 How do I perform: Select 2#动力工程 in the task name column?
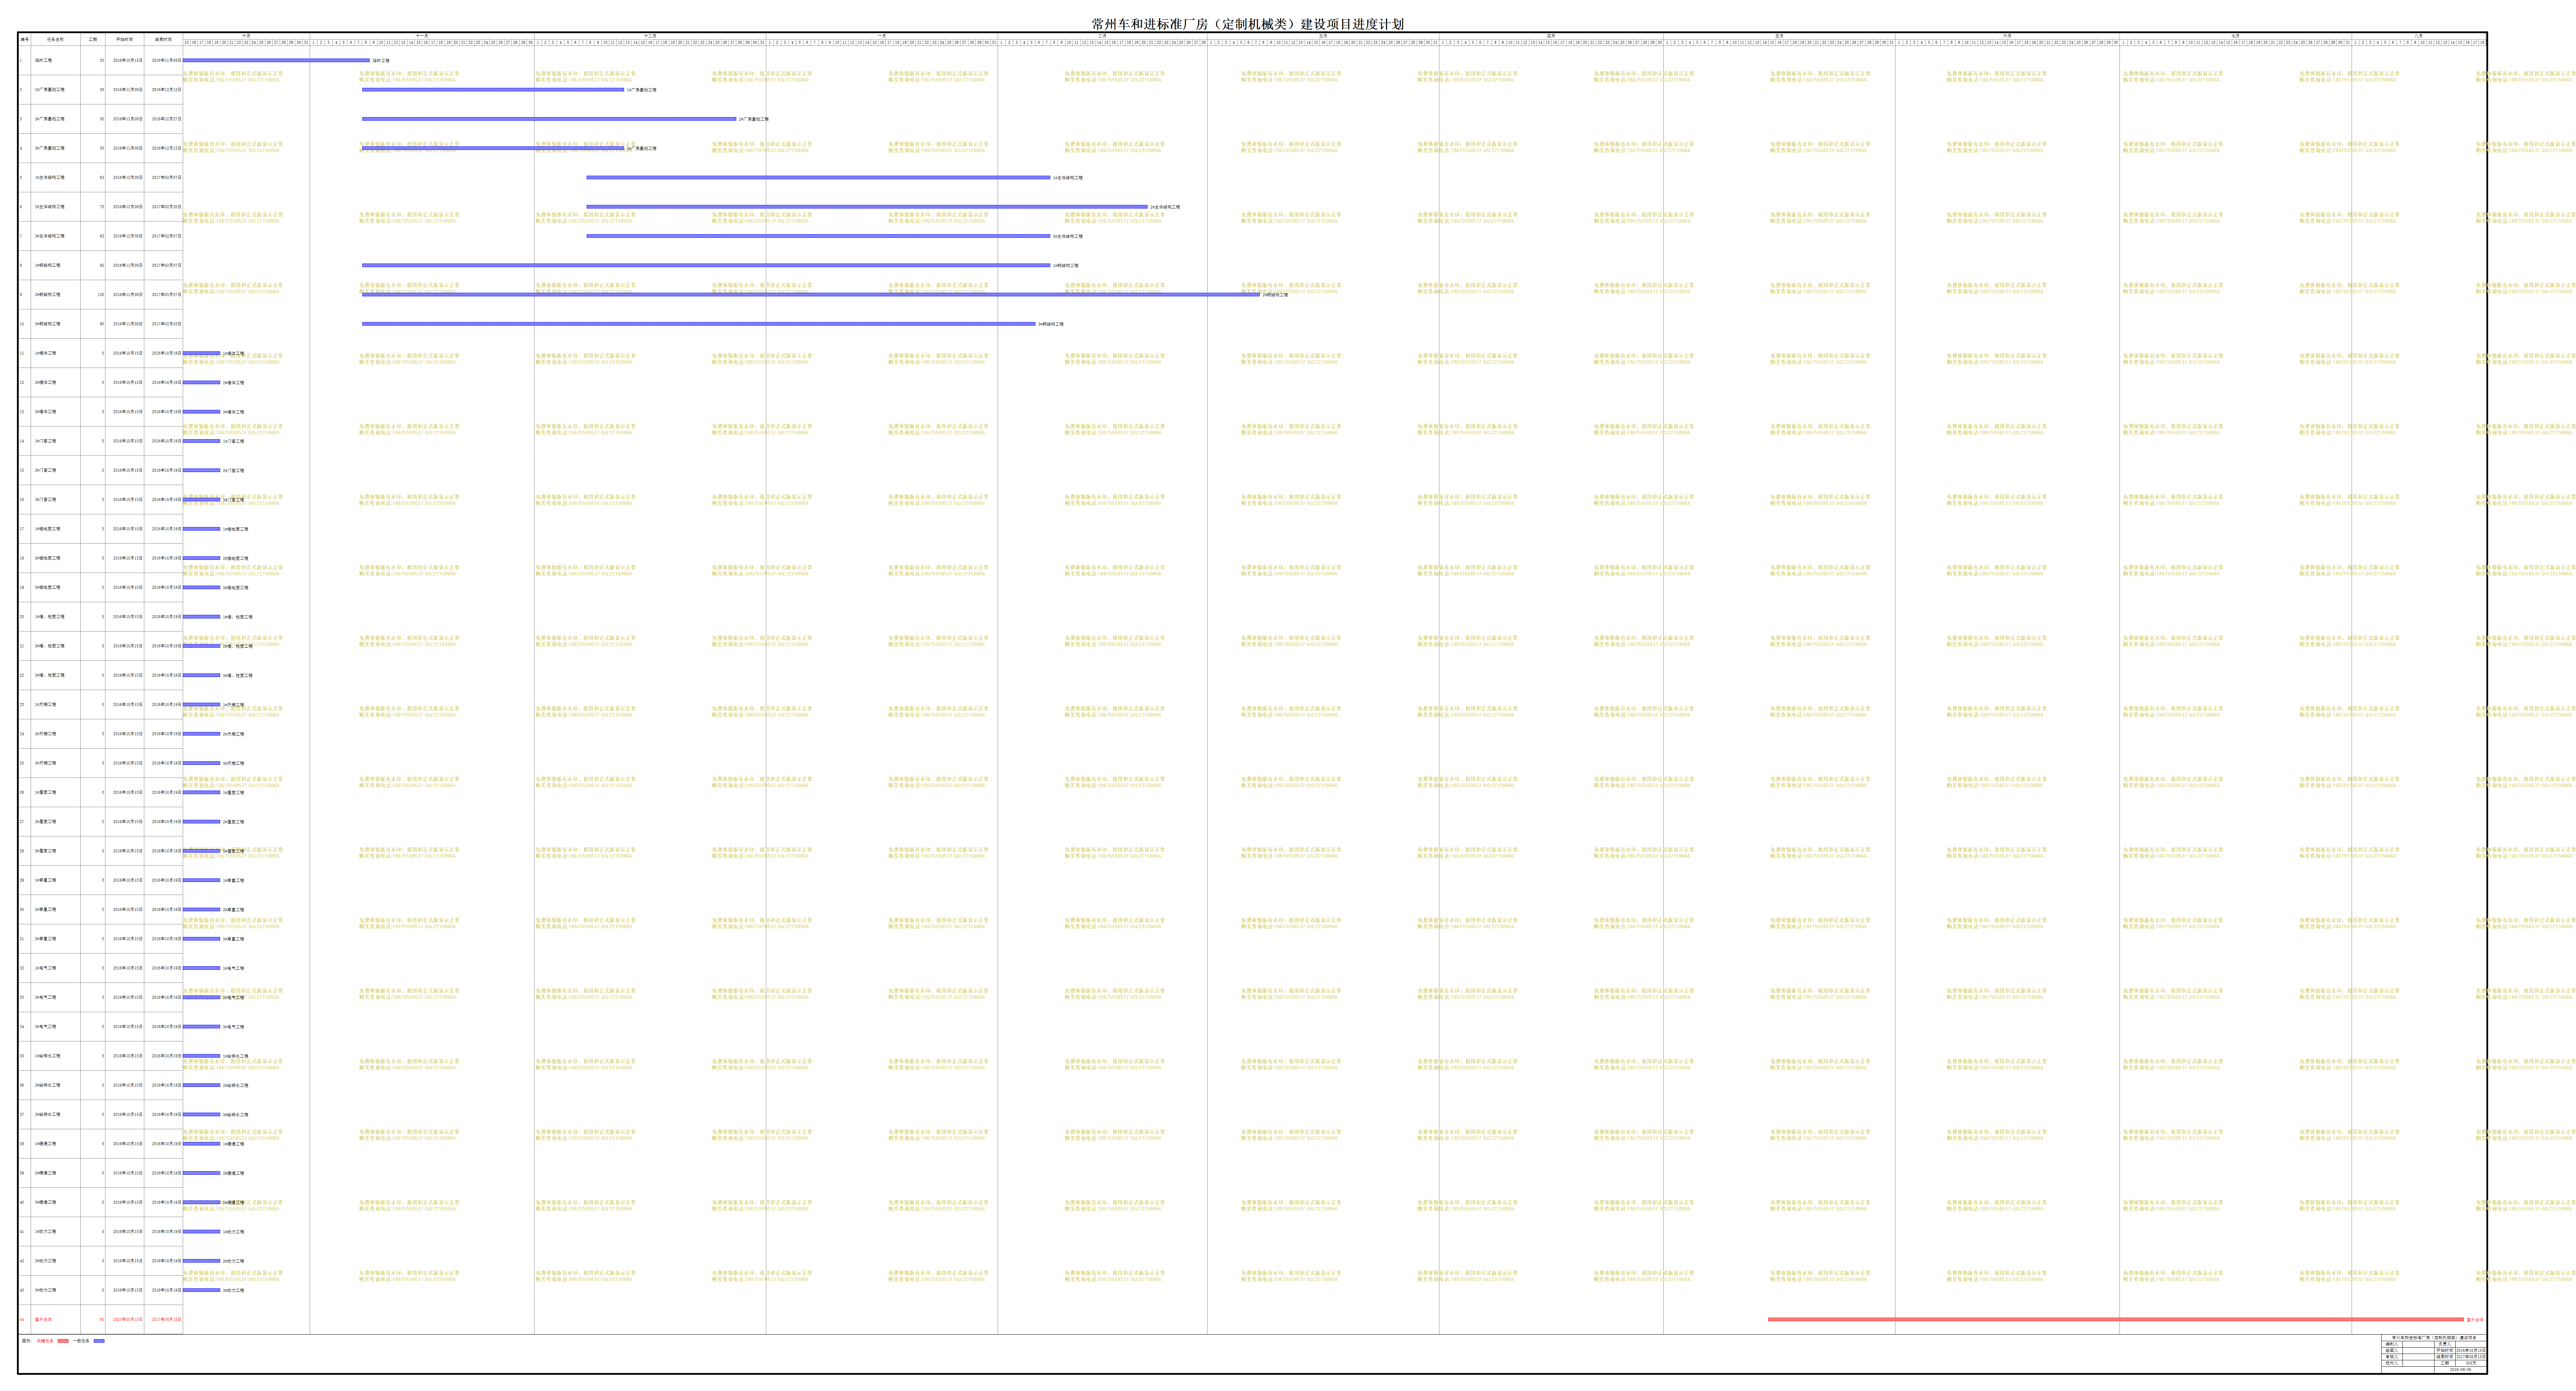coord(45,1261)
